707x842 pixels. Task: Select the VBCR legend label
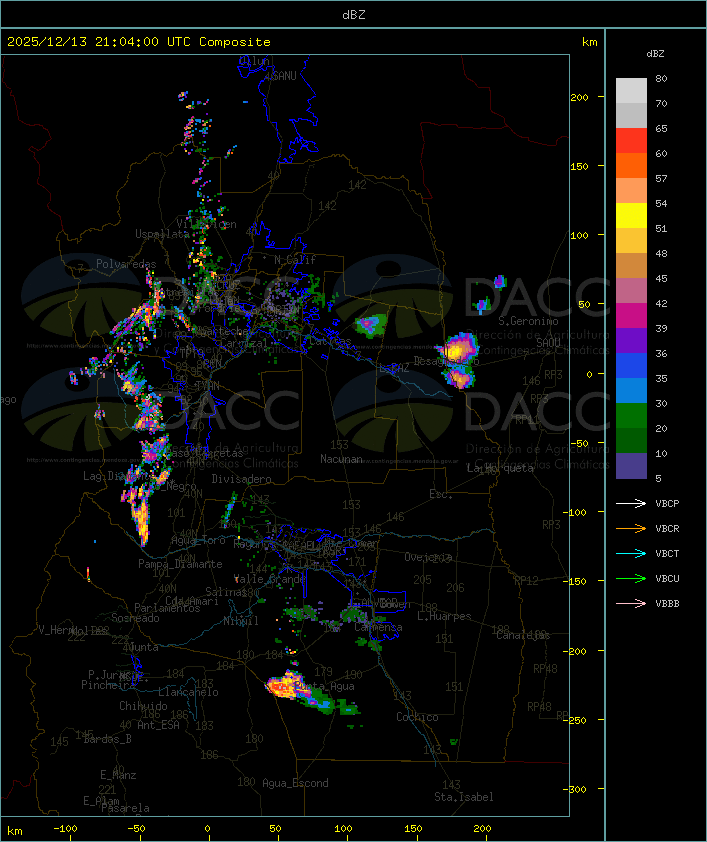667,528
